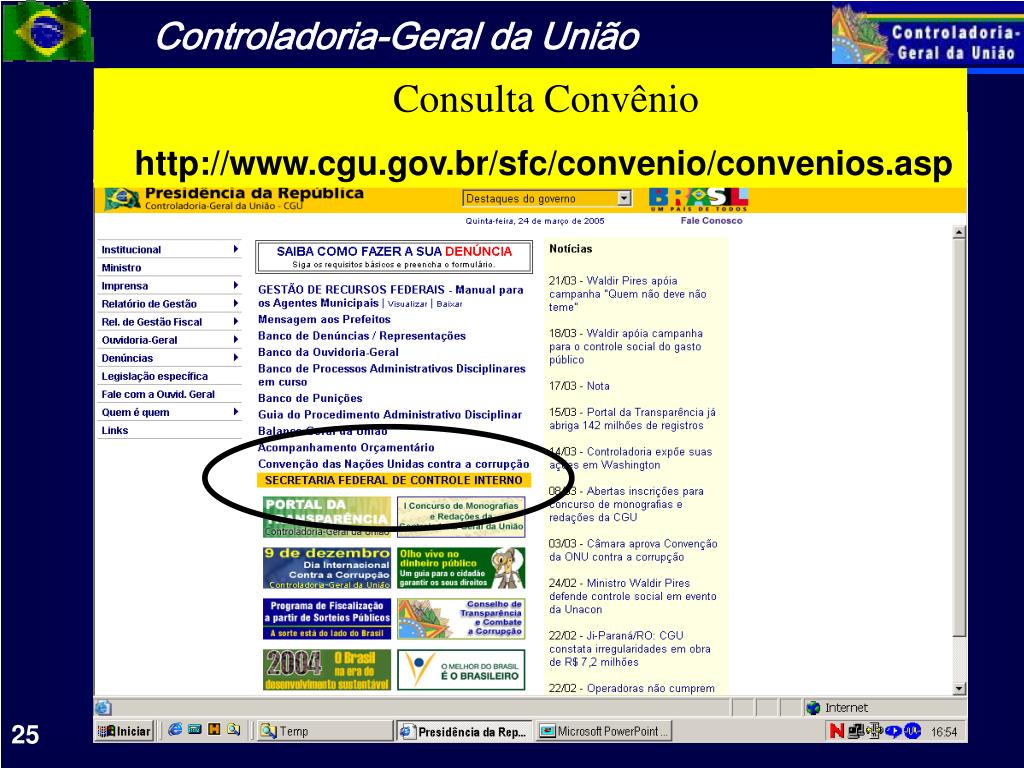Click the scrollbar down arrow

coord(960,688)
